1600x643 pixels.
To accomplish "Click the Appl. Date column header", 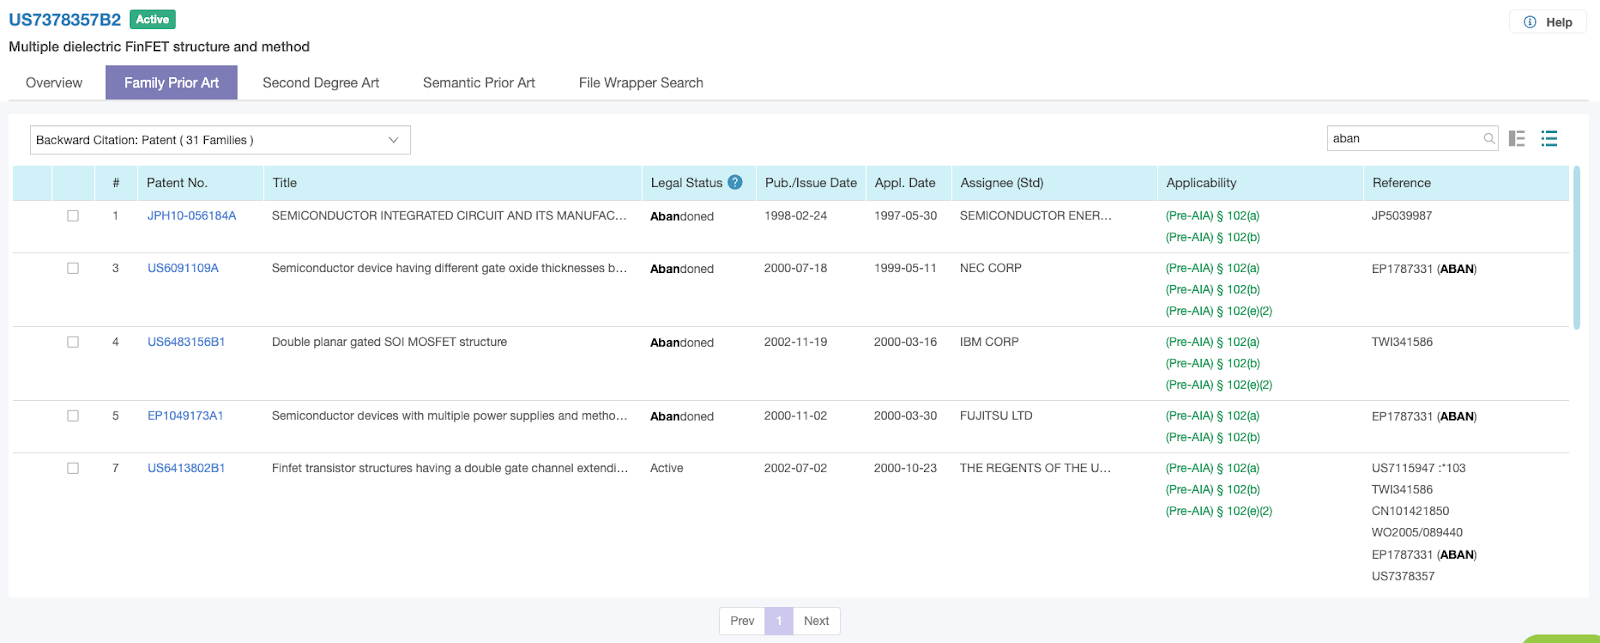I will (x=905, y=183).
